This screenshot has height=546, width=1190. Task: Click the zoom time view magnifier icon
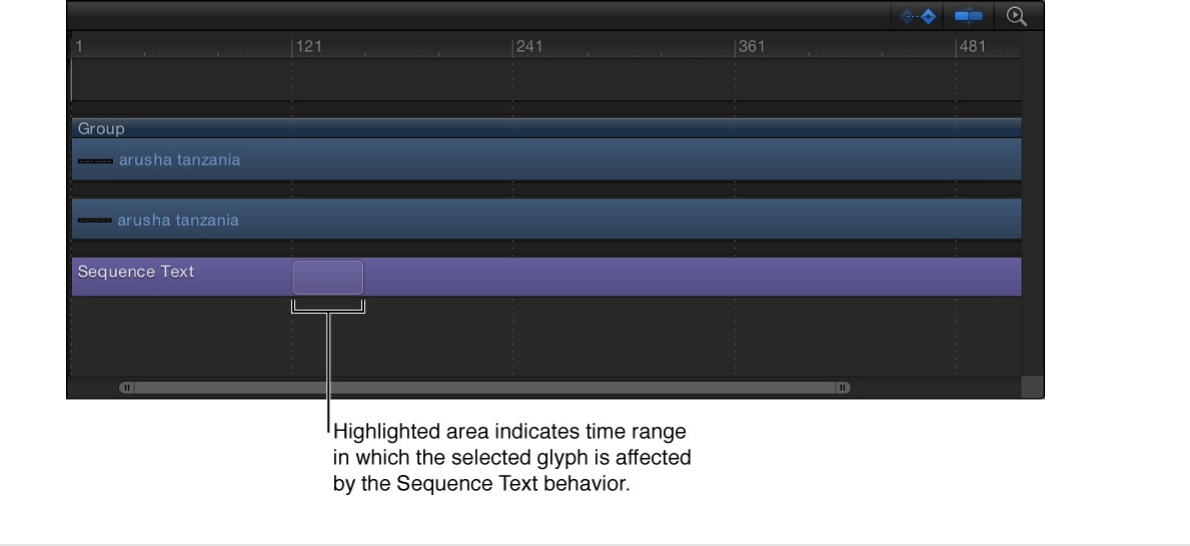[1017, 16]
